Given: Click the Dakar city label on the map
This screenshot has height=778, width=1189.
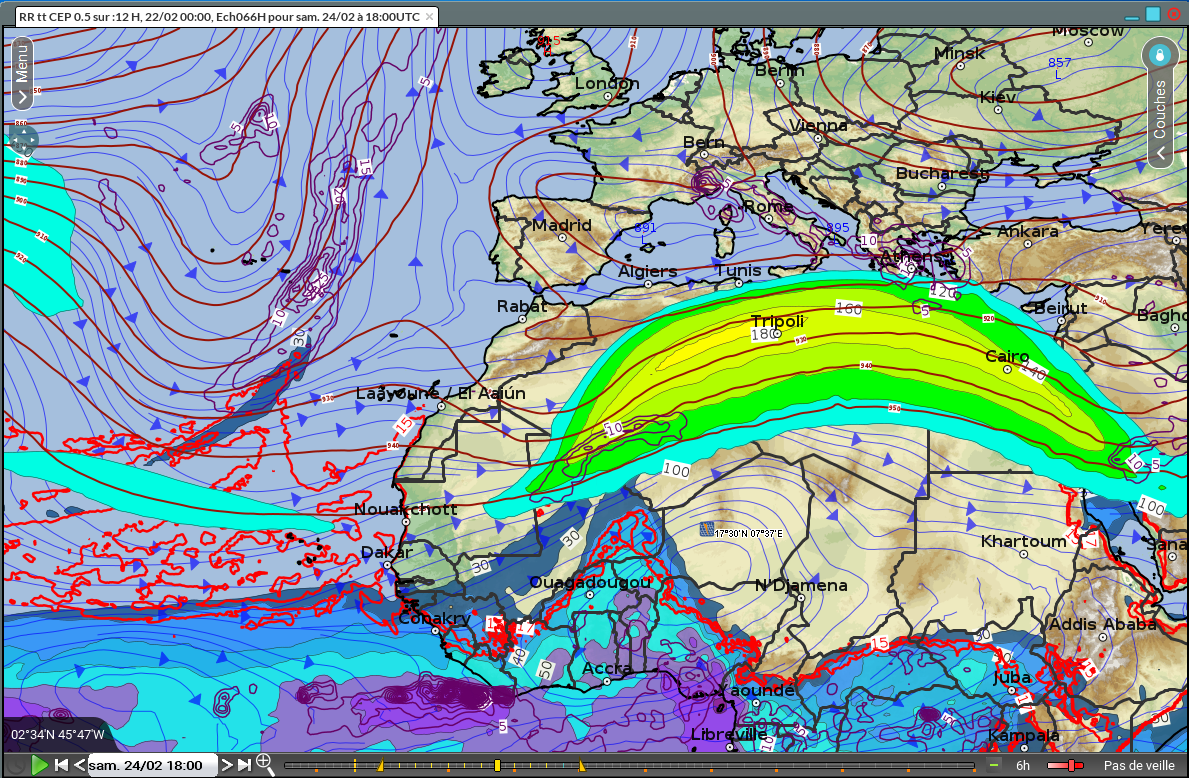Looking at the screenshot, I should 387,552.
